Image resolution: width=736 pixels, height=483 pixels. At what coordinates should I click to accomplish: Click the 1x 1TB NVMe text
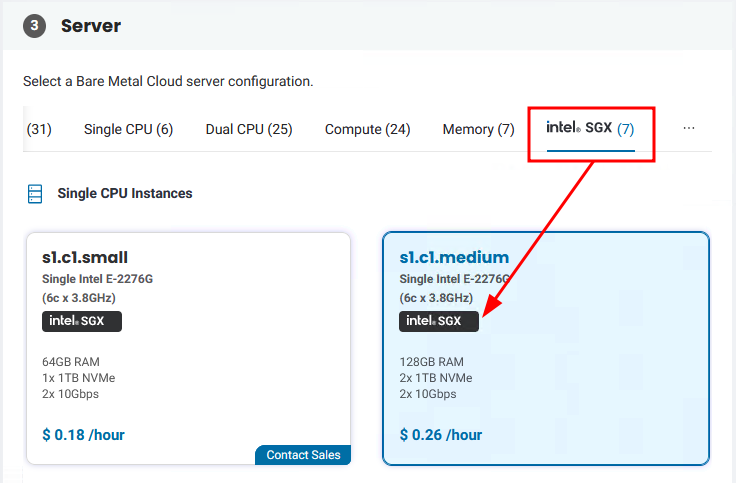(x=78, y=378)
